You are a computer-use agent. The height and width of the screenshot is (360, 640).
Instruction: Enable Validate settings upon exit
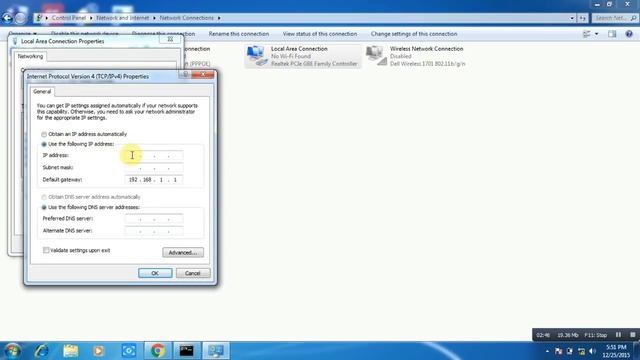click(x=46, y=250)
